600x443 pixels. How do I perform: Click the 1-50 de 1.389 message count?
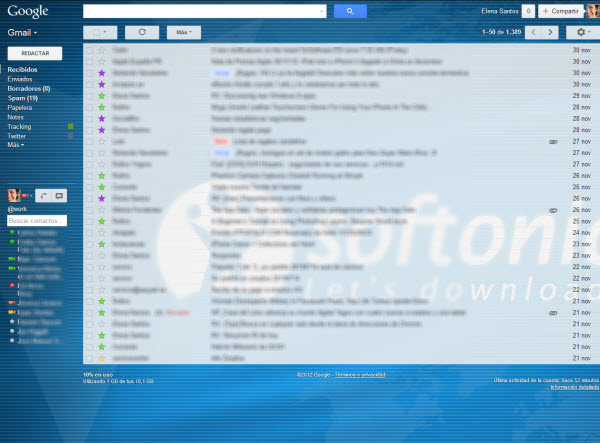tap(502, 32)
